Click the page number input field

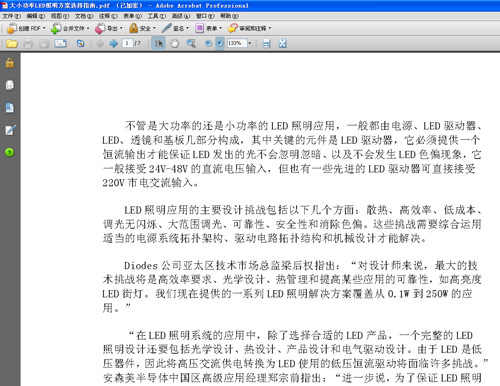click(x=128, y=43)
